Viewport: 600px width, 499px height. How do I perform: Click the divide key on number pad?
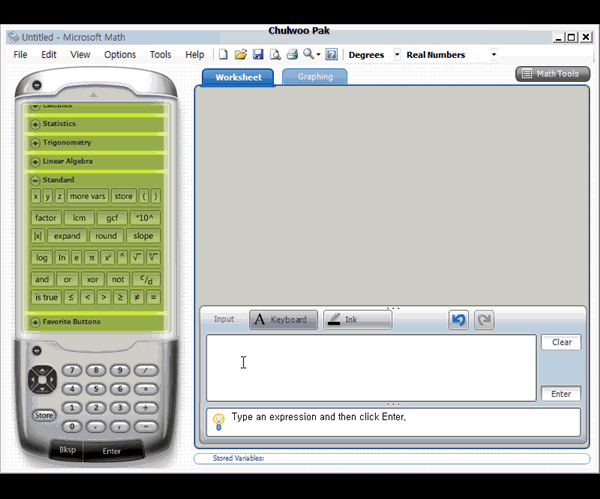coord(145,370)
